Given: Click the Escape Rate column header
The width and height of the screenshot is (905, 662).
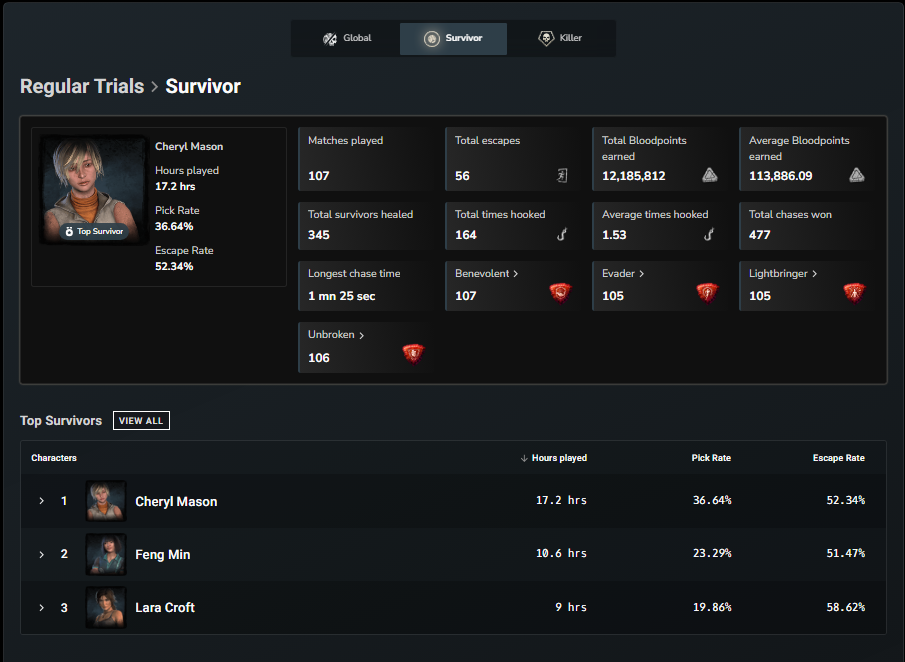Looking at the screenshot, I should coord(839,458).
